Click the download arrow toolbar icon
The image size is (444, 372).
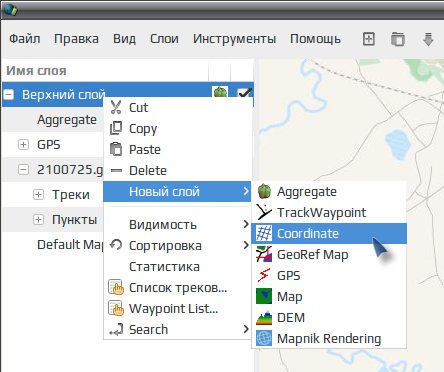428,39
